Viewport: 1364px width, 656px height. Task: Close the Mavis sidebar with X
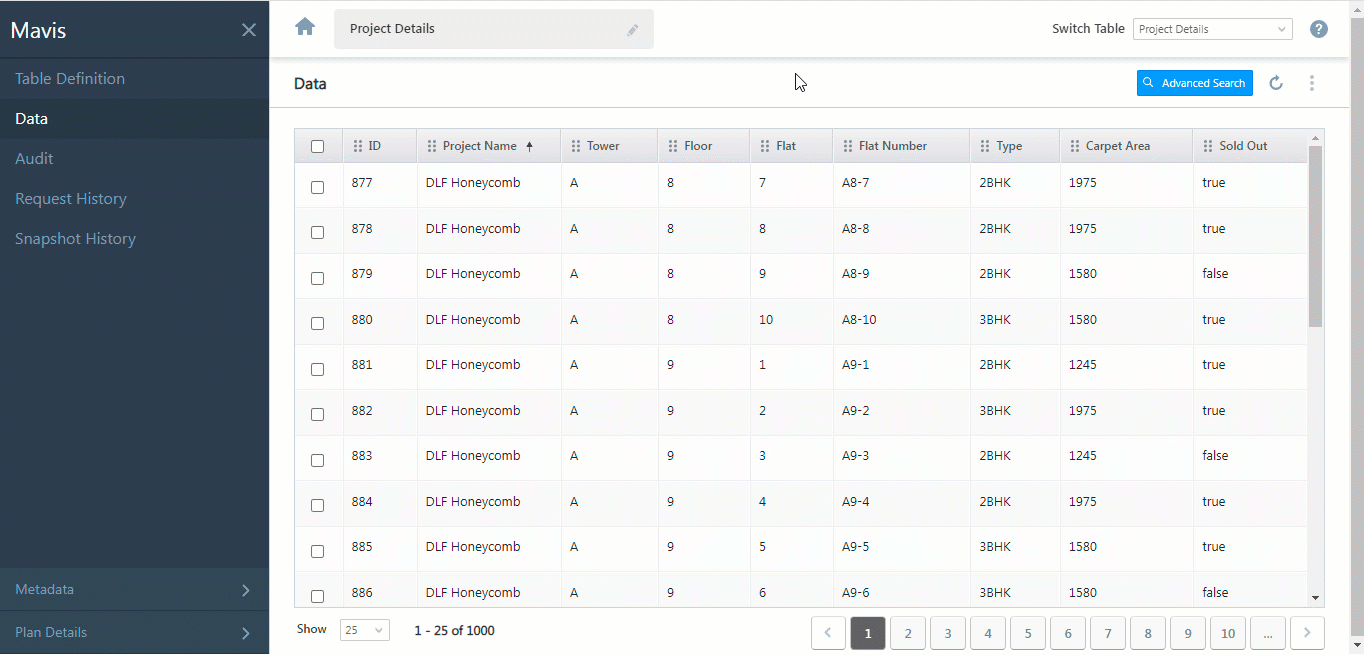(x=249, y=30)
